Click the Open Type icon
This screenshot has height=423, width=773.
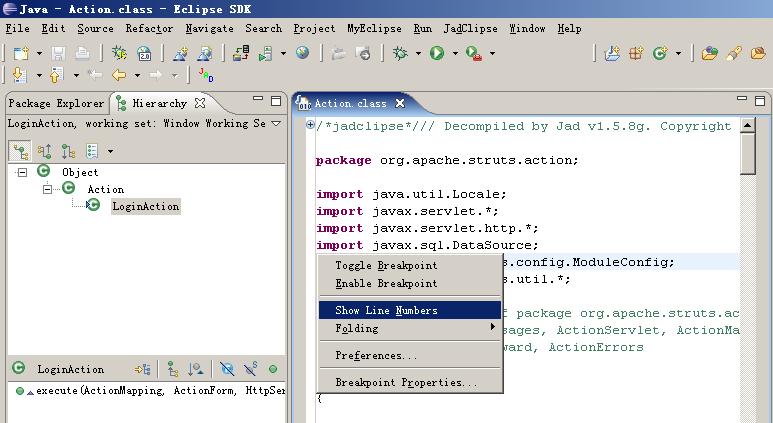[x=709, y=53]
